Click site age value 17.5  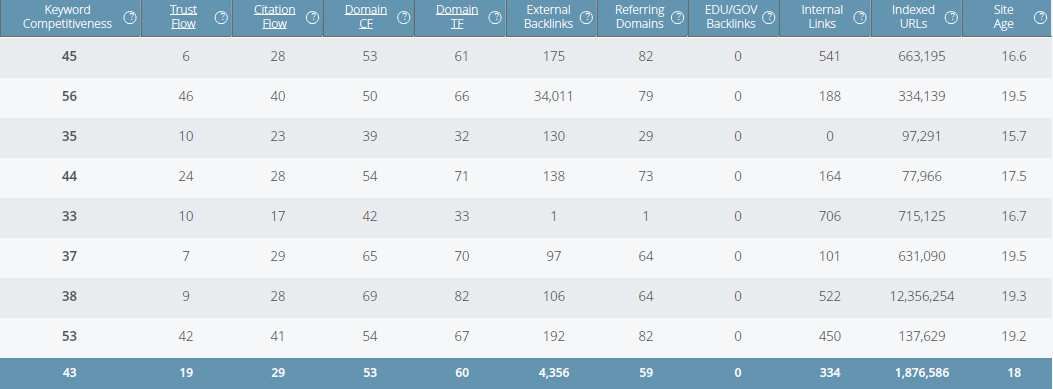(x=1013, y=176)
